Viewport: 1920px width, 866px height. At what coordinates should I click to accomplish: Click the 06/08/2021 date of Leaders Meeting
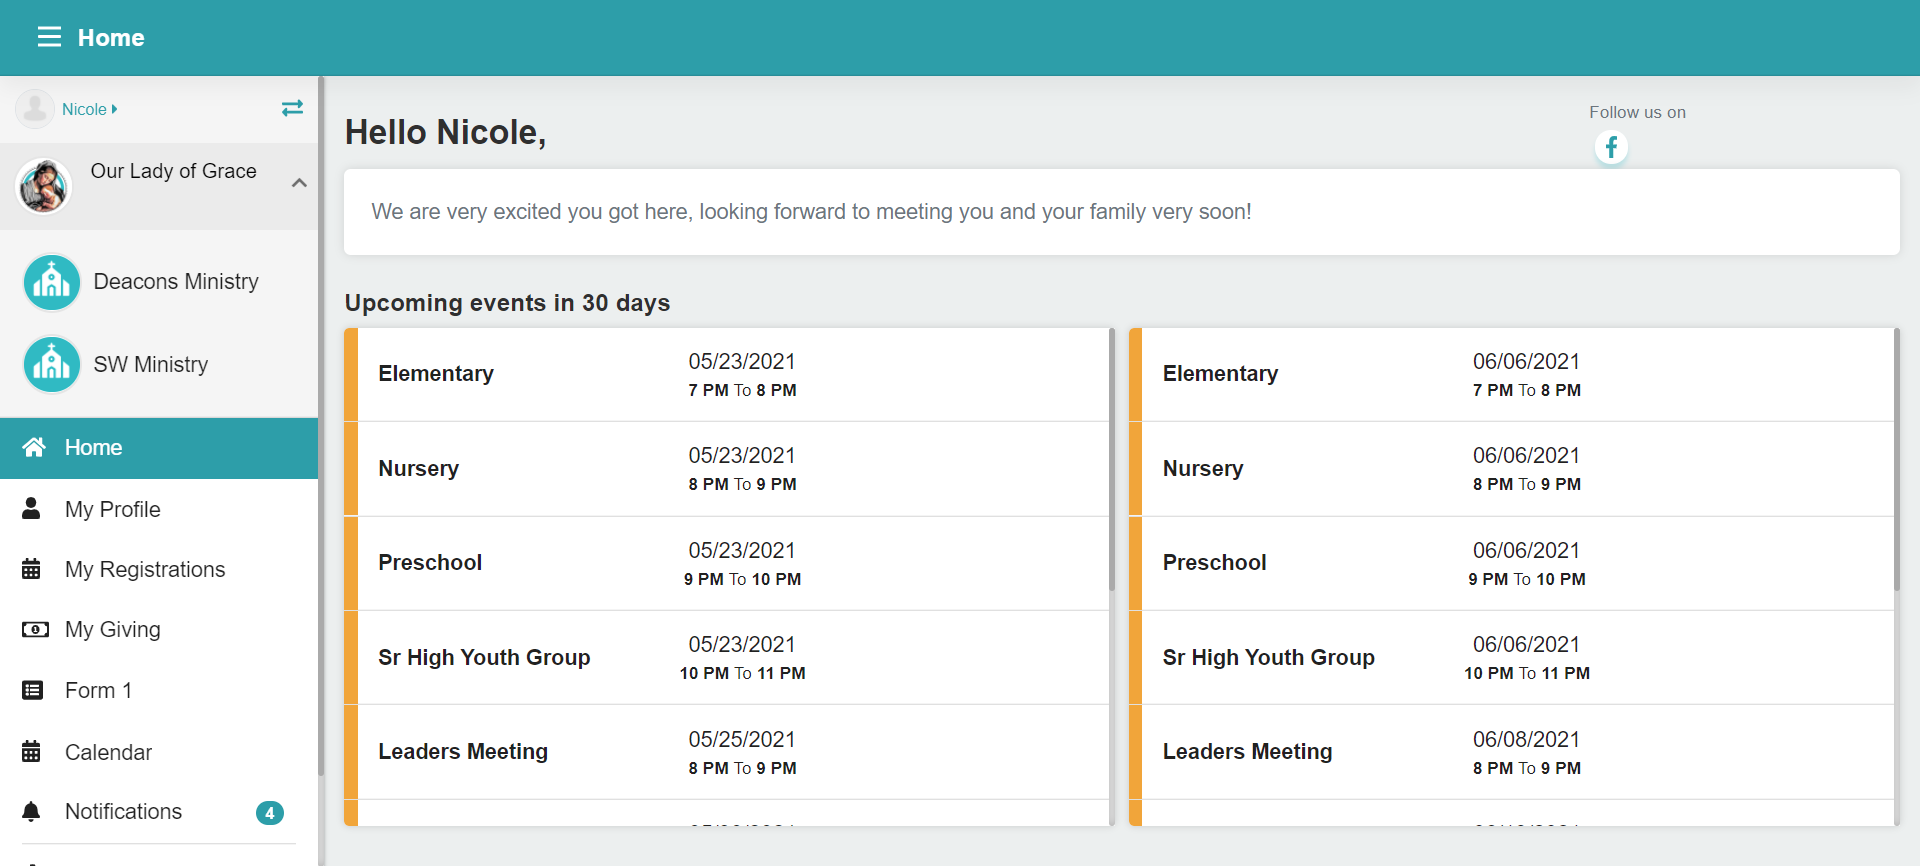pos(1526,740)
